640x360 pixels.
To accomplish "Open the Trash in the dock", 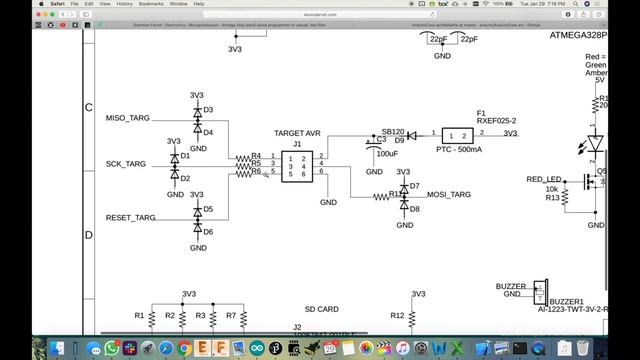I will coord(583,349).
